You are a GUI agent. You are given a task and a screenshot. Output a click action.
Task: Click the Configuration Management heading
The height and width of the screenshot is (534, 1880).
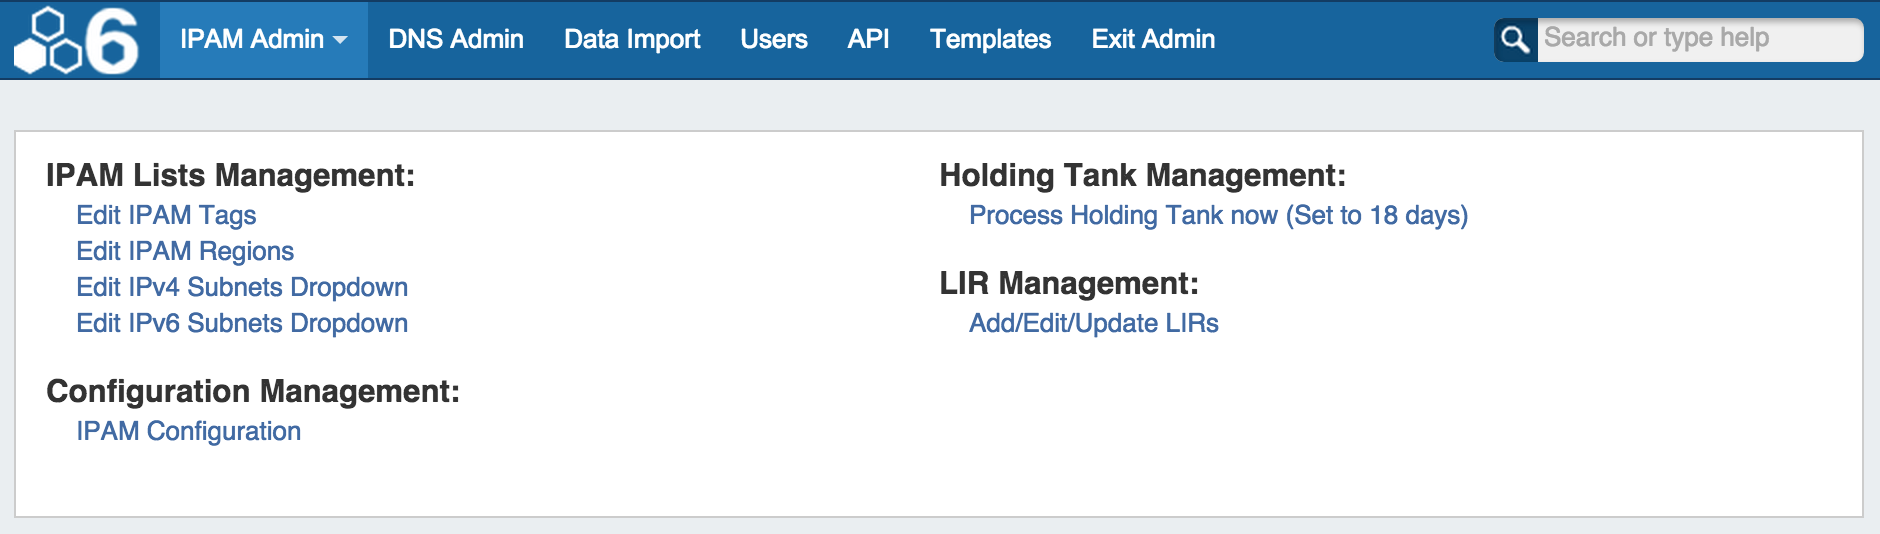click(253, 391)
